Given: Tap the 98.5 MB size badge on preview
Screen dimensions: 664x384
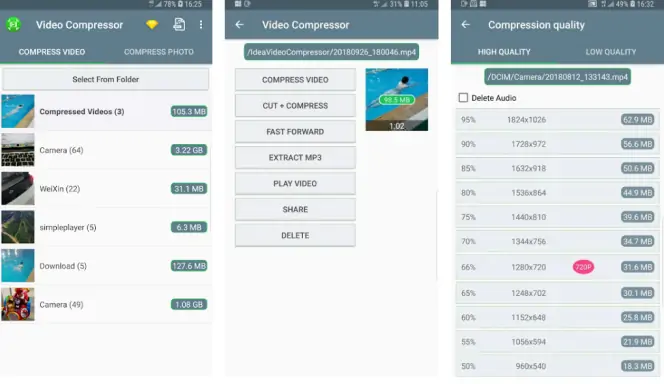Looking at the screenshot, I should [396, 100].
